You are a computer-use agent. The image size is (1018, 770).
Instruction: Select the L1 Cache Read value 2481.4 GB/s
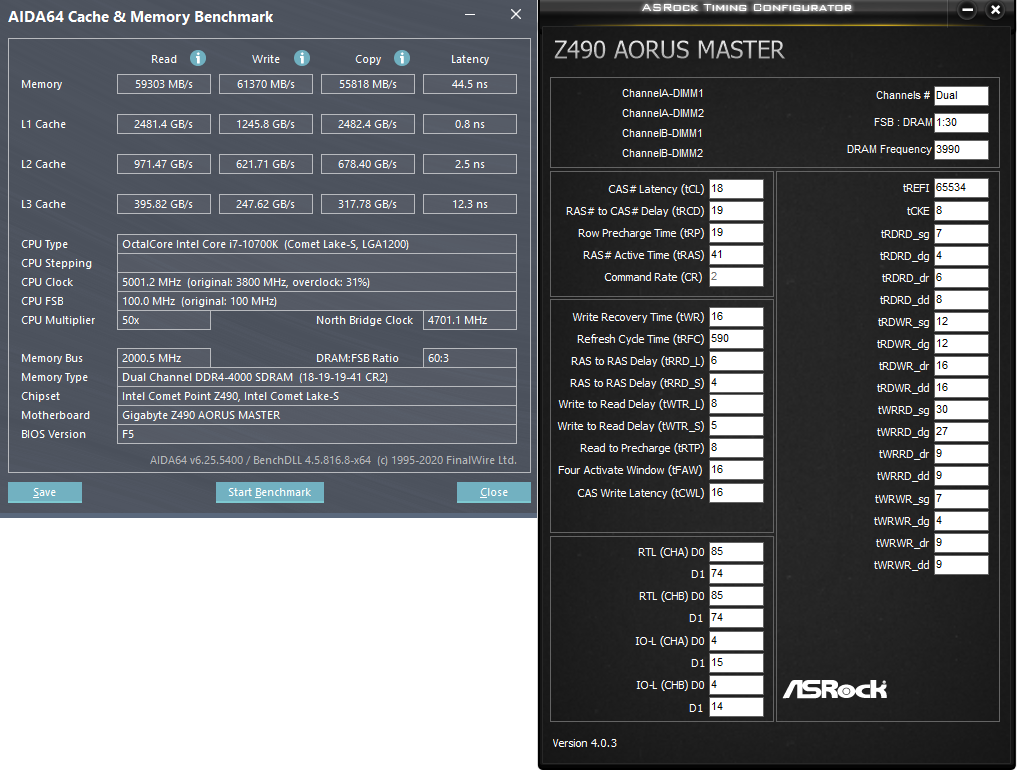[x=164, y=124]
